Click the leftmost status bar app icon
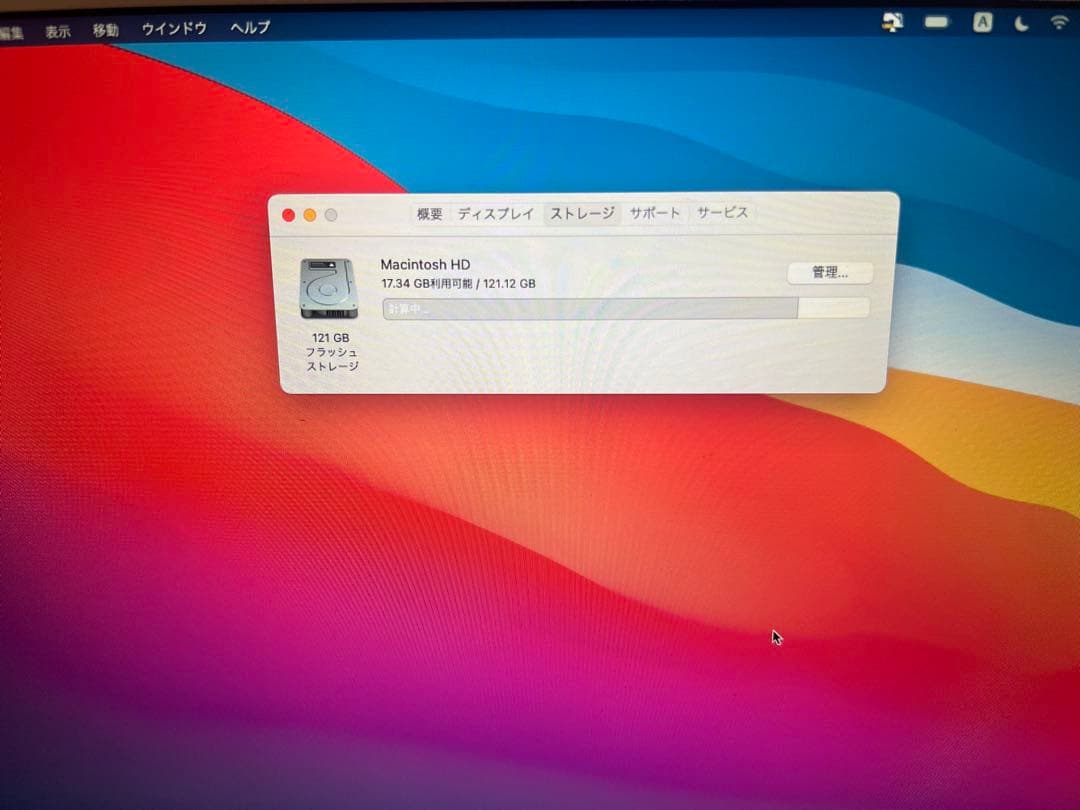 point(893,21)
